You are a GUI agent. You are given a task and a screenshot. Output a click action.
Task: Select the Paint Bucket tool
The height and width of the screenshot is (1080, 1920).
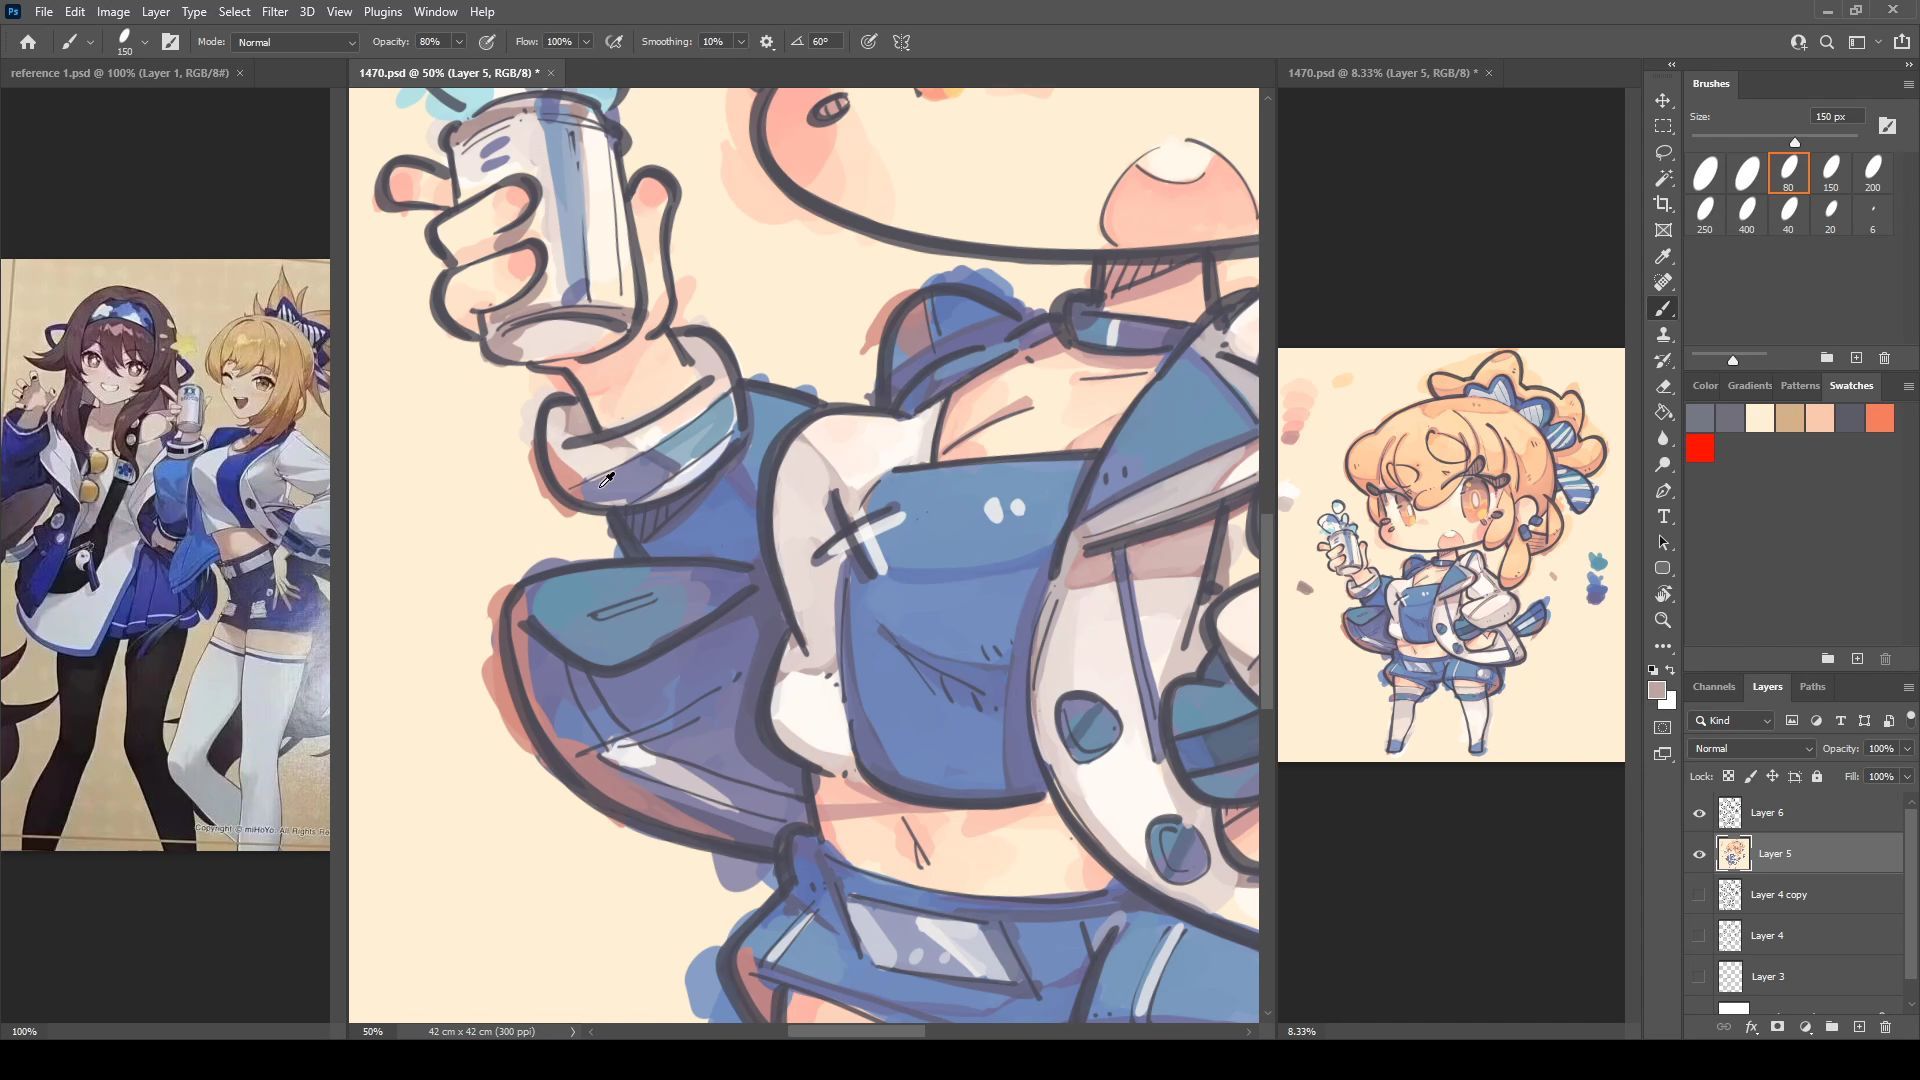point(1663,413)
